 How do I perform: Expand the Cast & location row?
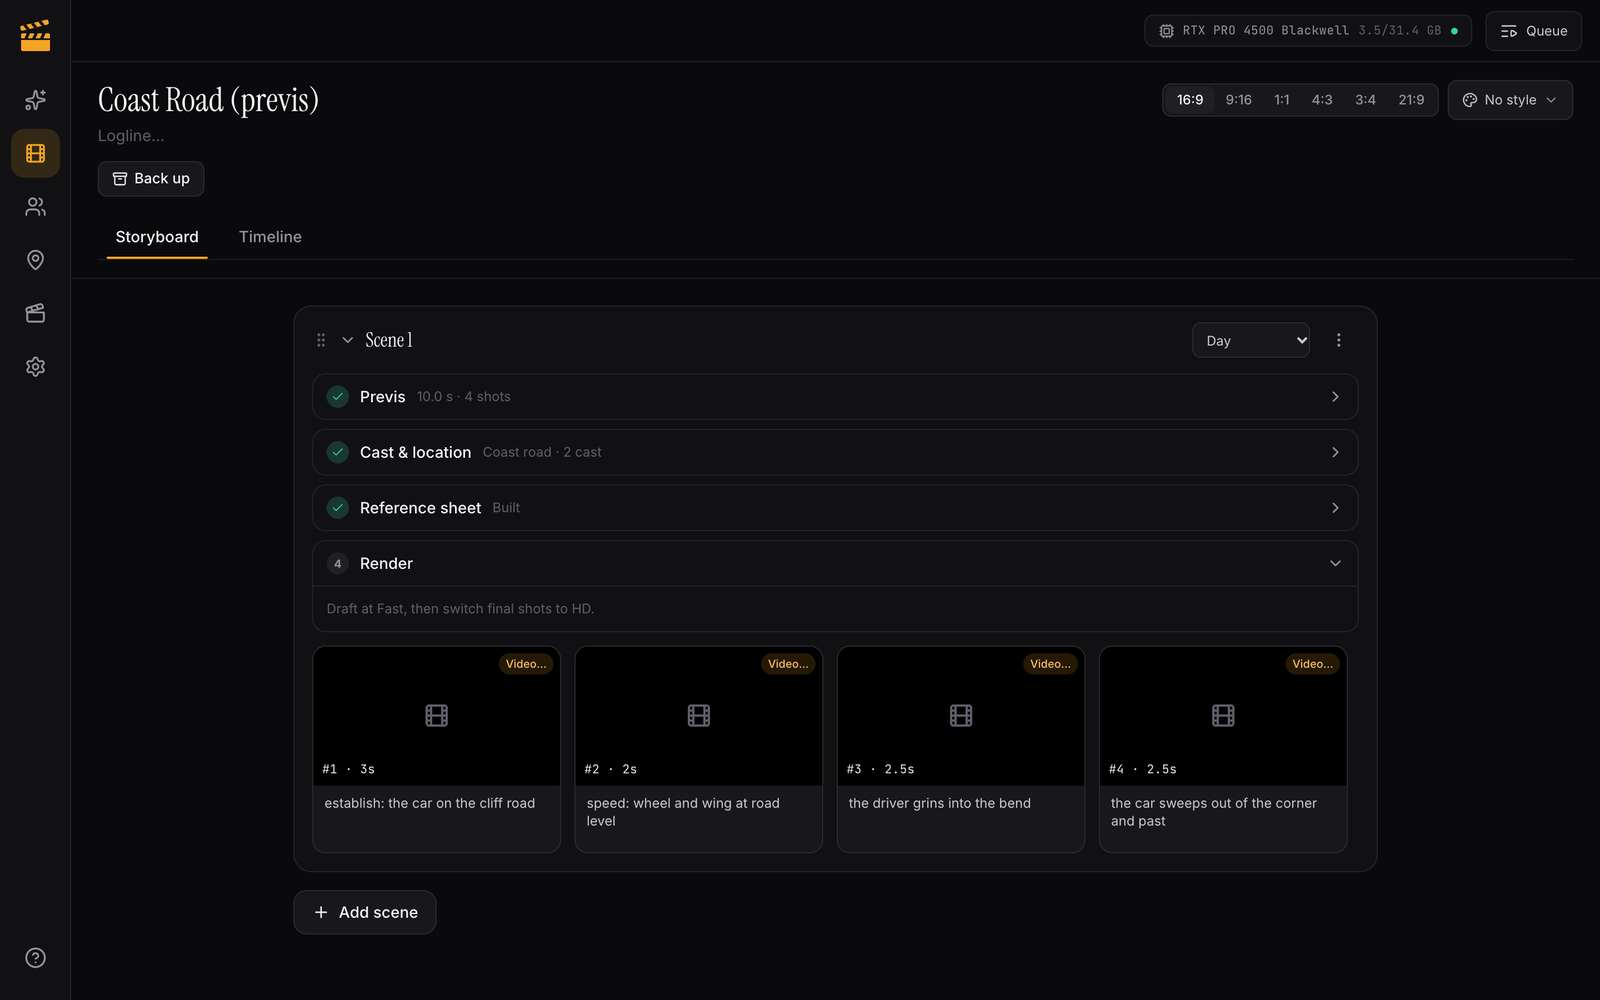pyautogui.click(x=835, y=452)
